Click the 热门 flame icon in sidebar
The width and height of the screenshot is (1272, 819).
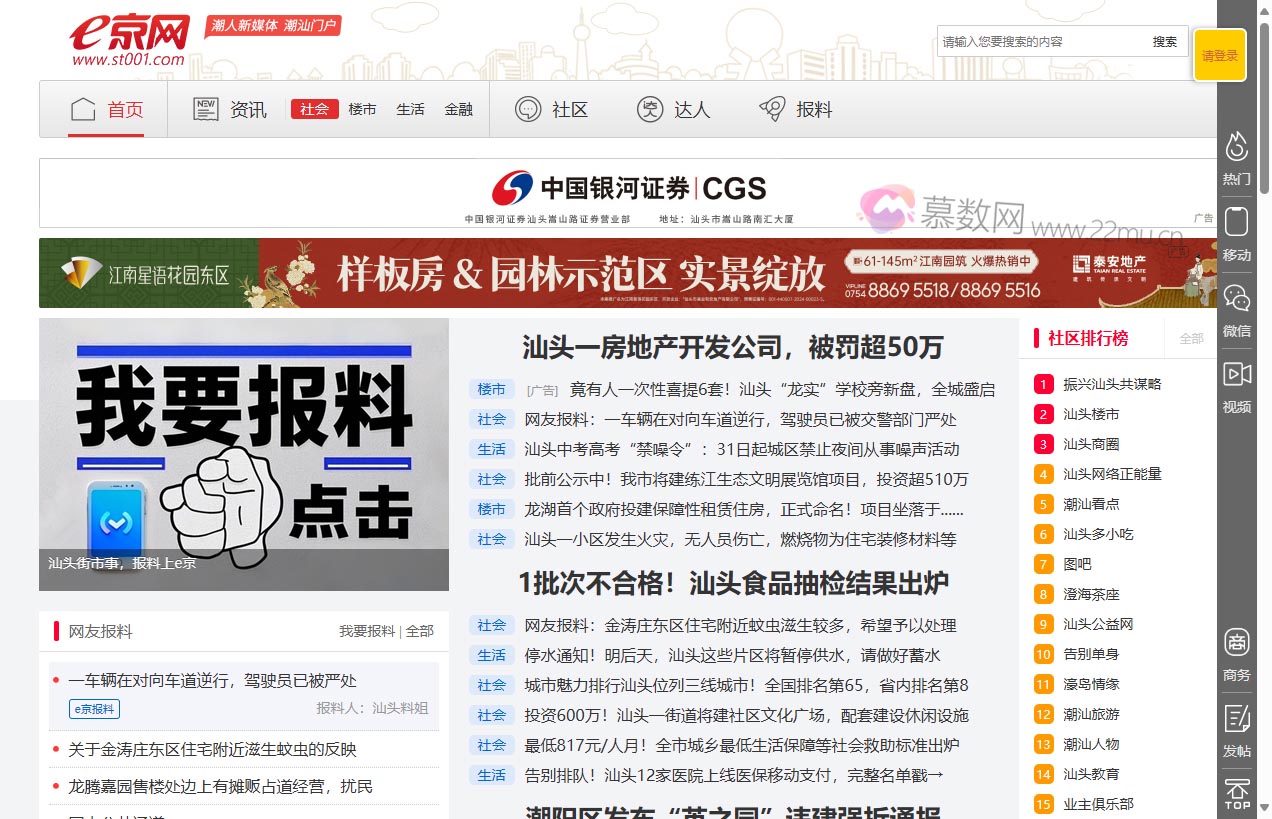(x=1236, y=146)
